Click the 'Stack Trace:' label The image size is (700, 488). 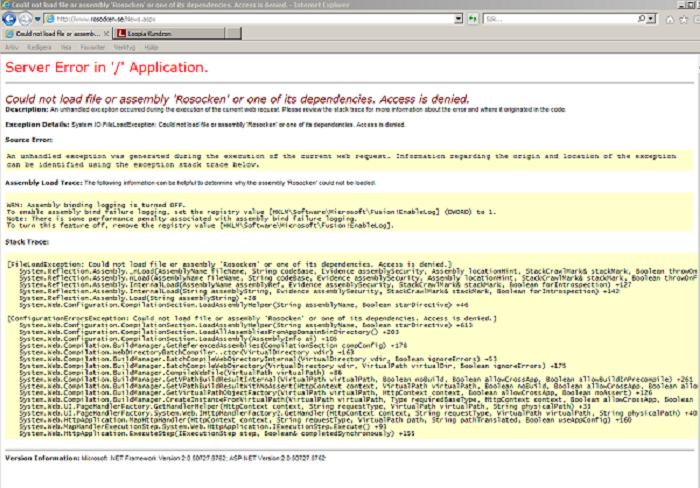[x=27, y=242]
